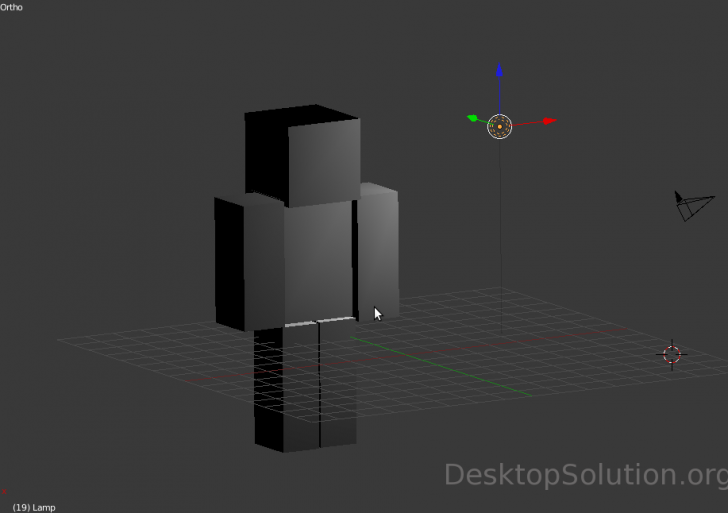The image size is (728, 513).
Task: Click the "(19) Lamp" object label
Action: click(34, 507)
